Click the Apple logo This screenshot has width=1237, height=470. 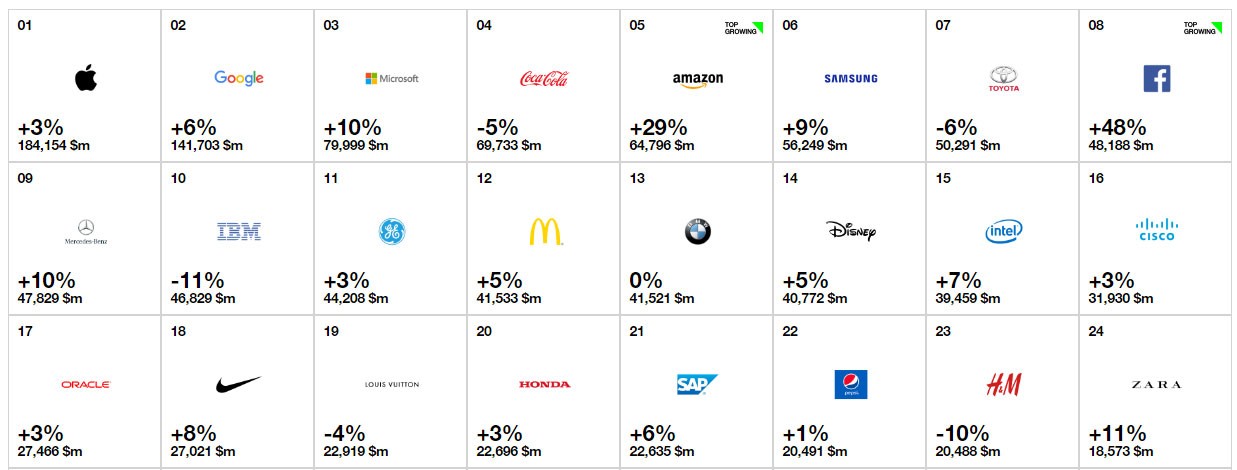86,79
